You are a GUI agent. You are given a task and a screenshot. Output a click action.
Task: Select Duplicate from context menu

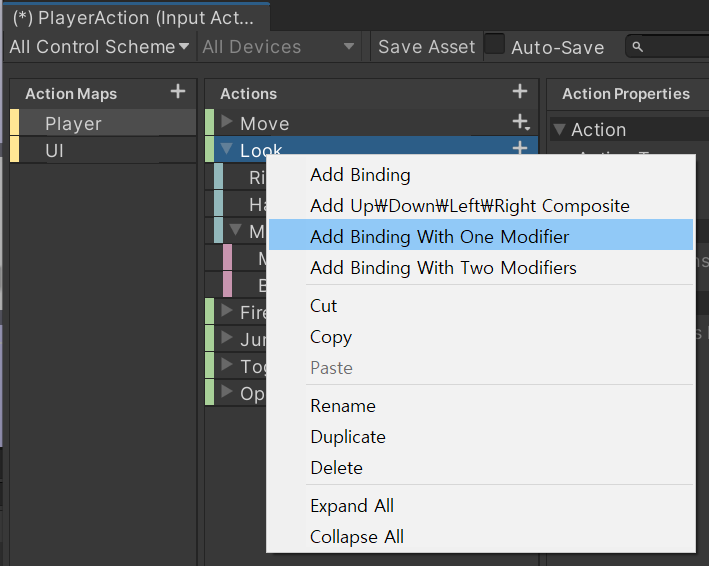[348, 437]
